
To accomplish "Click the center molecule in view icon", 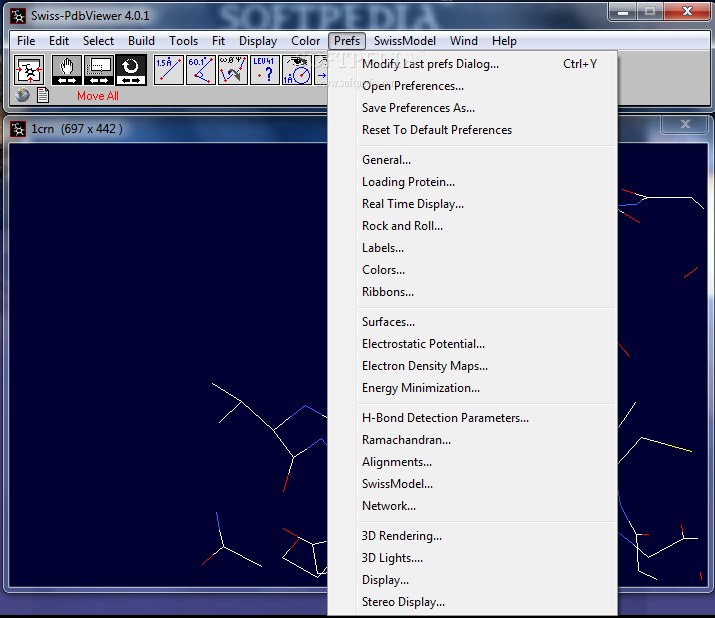I will click(x=29, y=70).
